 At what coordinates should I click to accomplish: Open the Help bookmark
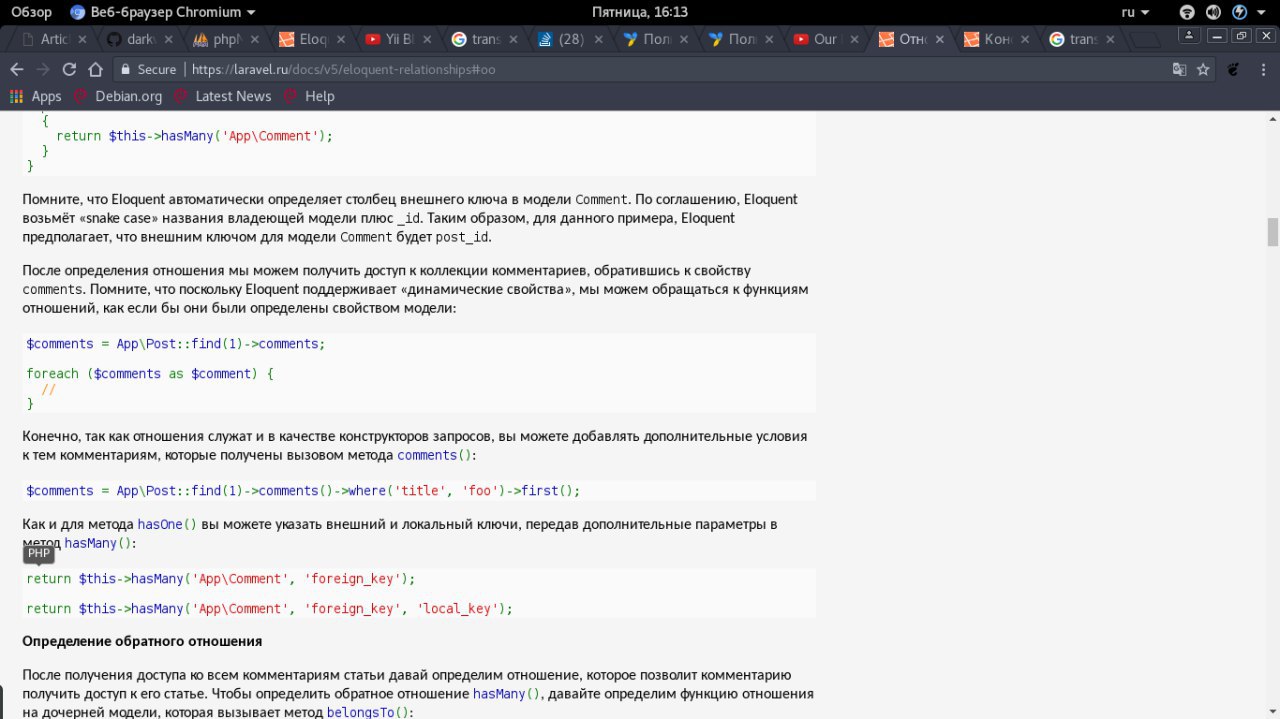308,96
